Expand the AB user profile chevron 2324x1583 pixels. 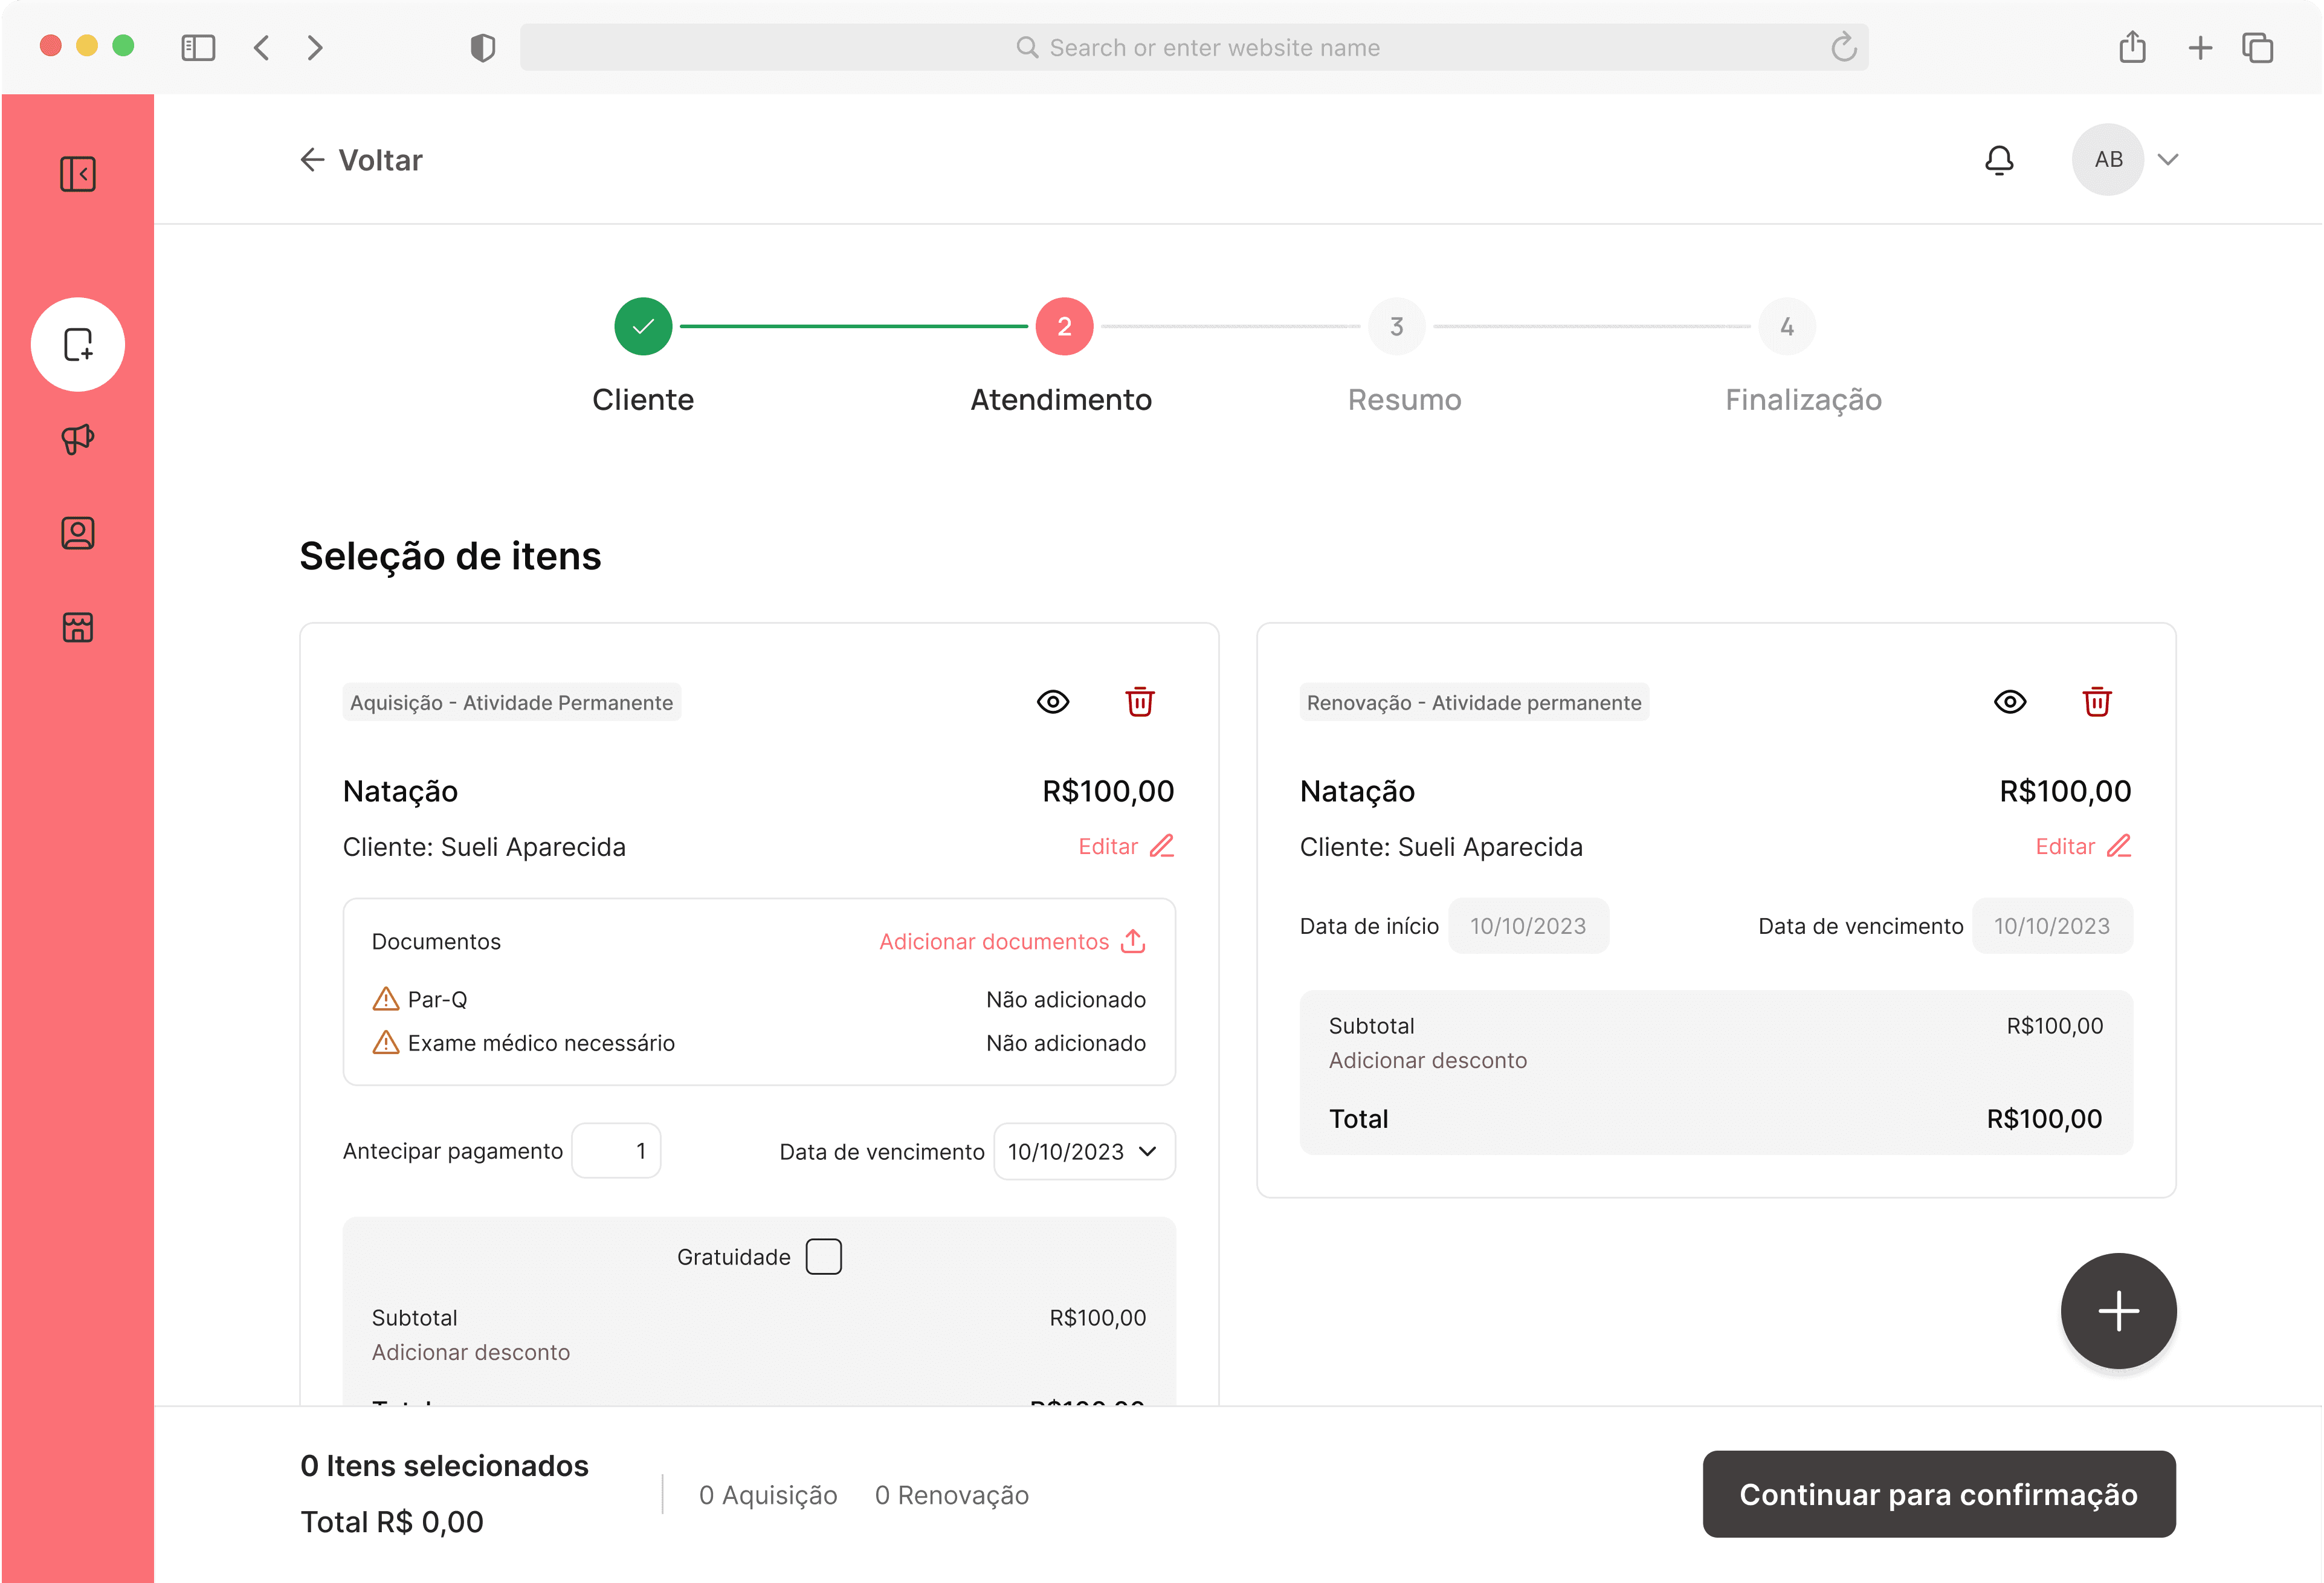(x=2167, y=160)
